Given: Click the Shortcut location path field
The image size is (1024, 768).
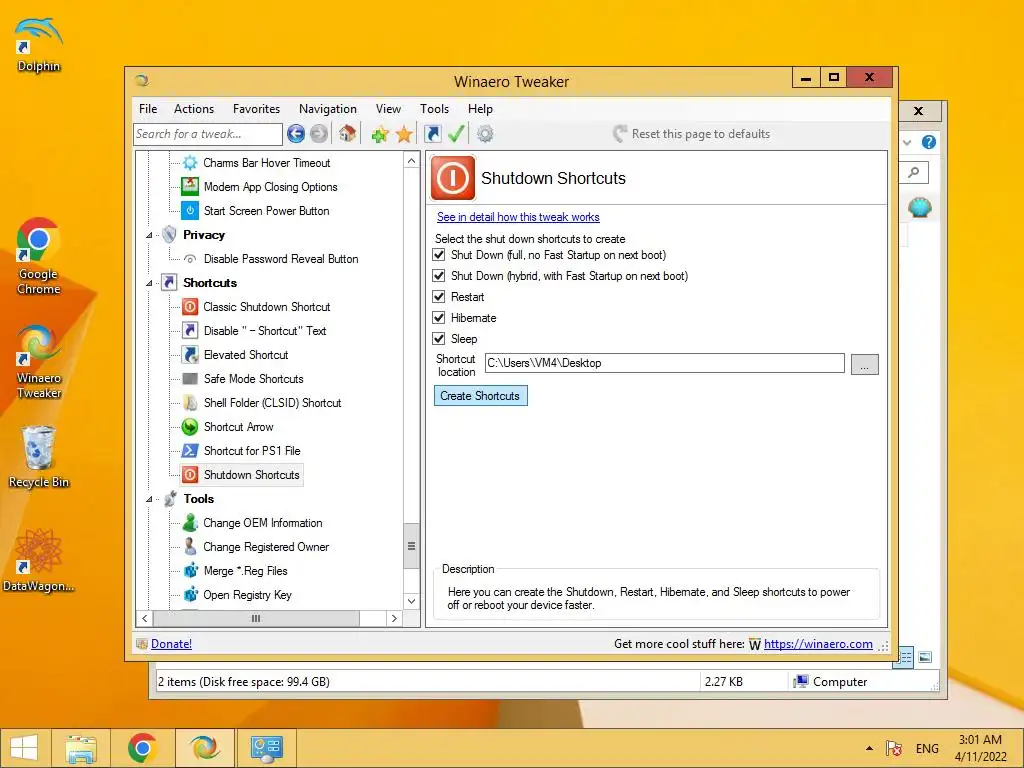Looking at the screenshot, I should [x=664, y=363].
